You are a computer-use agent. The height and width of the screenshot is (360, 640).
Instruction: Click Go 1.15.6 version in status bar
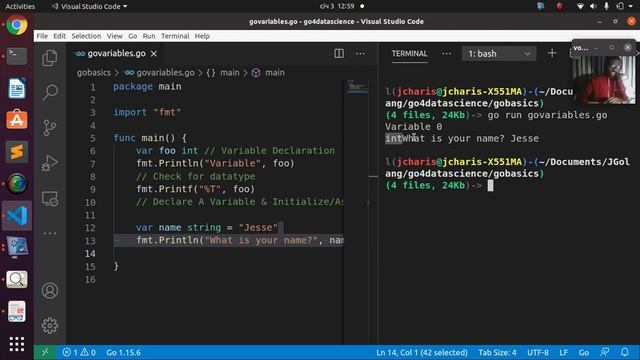(x=123, y=352)
